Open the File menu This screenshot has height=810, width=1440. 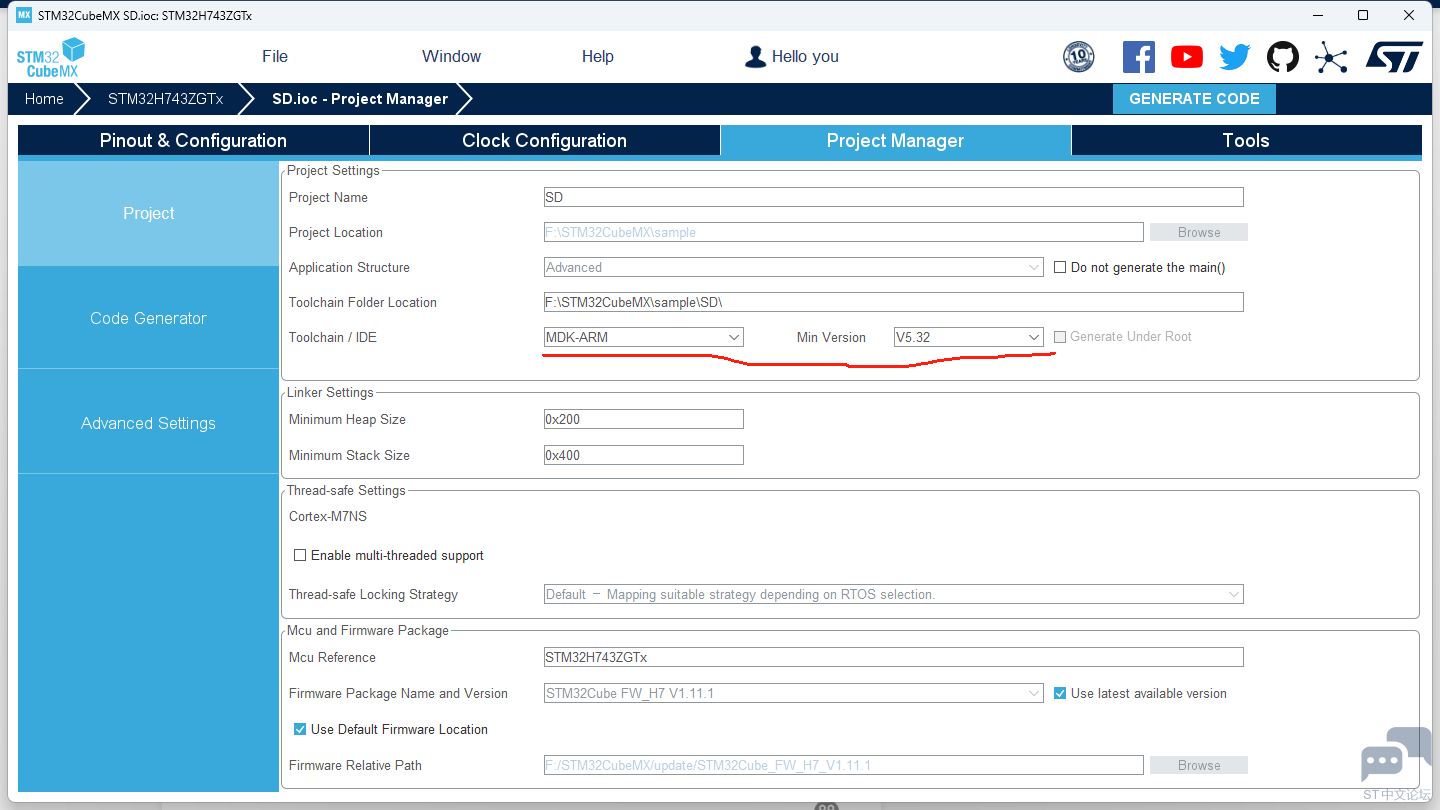275,57
